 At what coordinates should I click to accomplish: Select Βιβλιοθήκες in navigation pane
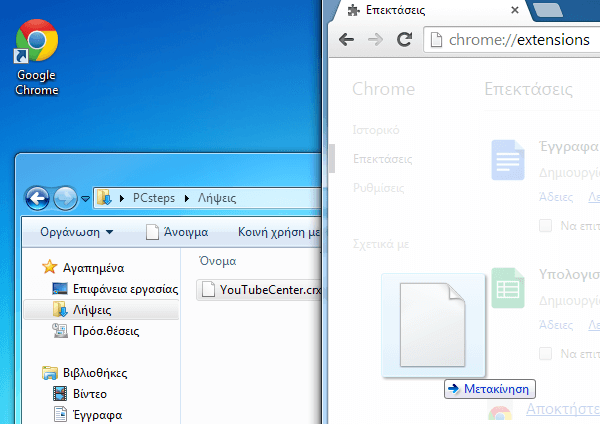pyautogui.click(x=95, y=373)
